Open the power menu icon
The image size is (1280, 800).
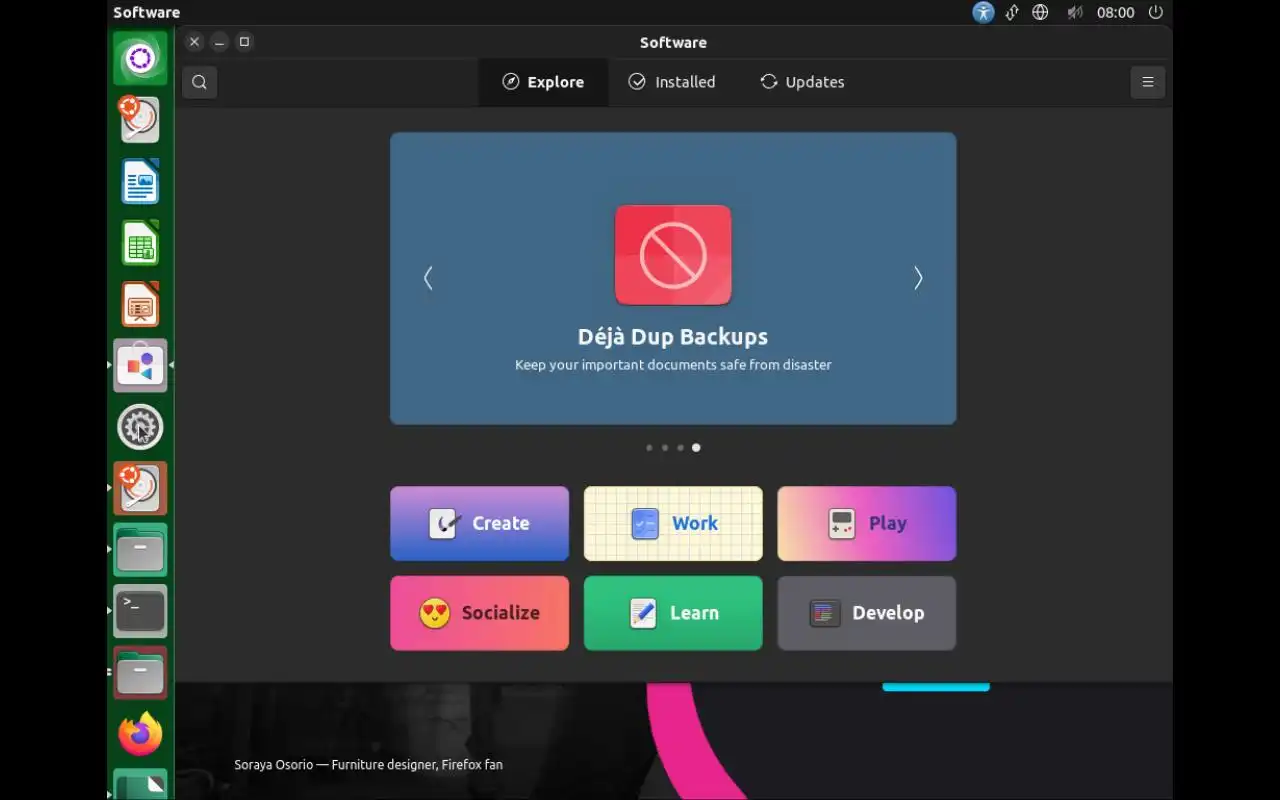click(x=1156, y=12)
